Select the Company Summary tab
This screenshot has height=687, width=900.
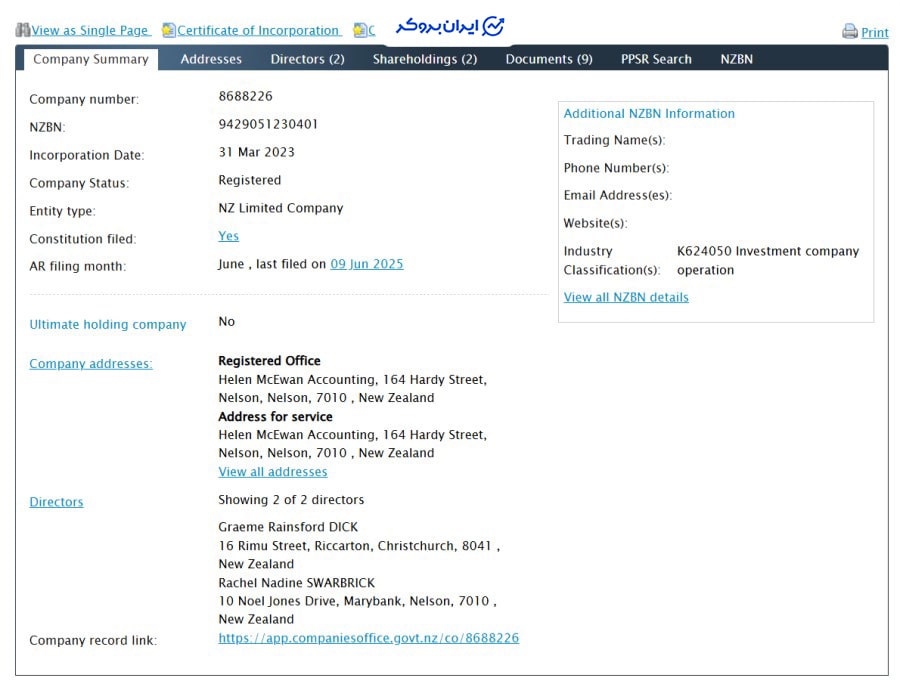(91, 59)
